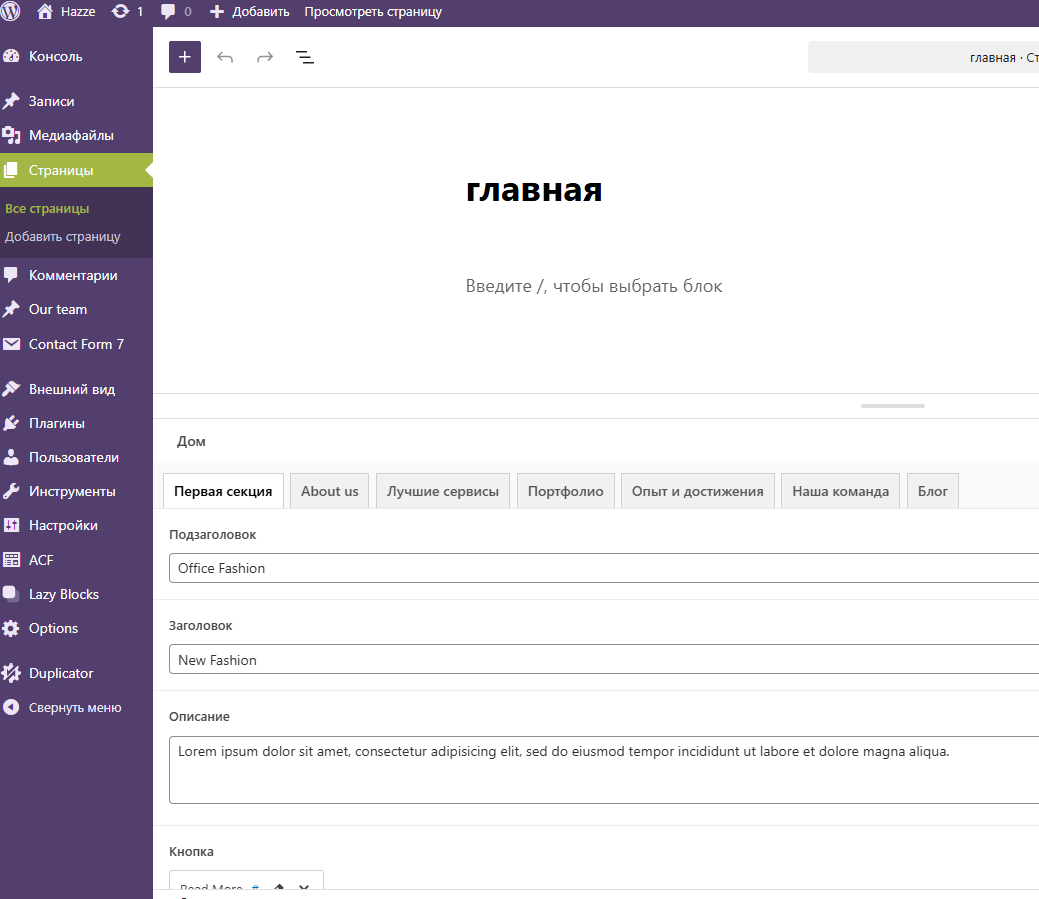Open Lazy Blocks in the sidebar

76,594
